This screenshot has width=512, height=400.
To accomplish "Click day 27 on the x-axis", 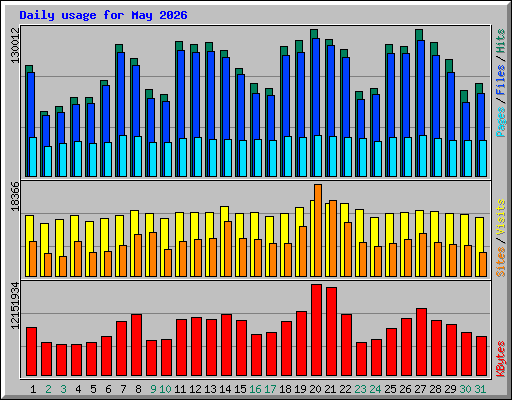I will [420, 389].
